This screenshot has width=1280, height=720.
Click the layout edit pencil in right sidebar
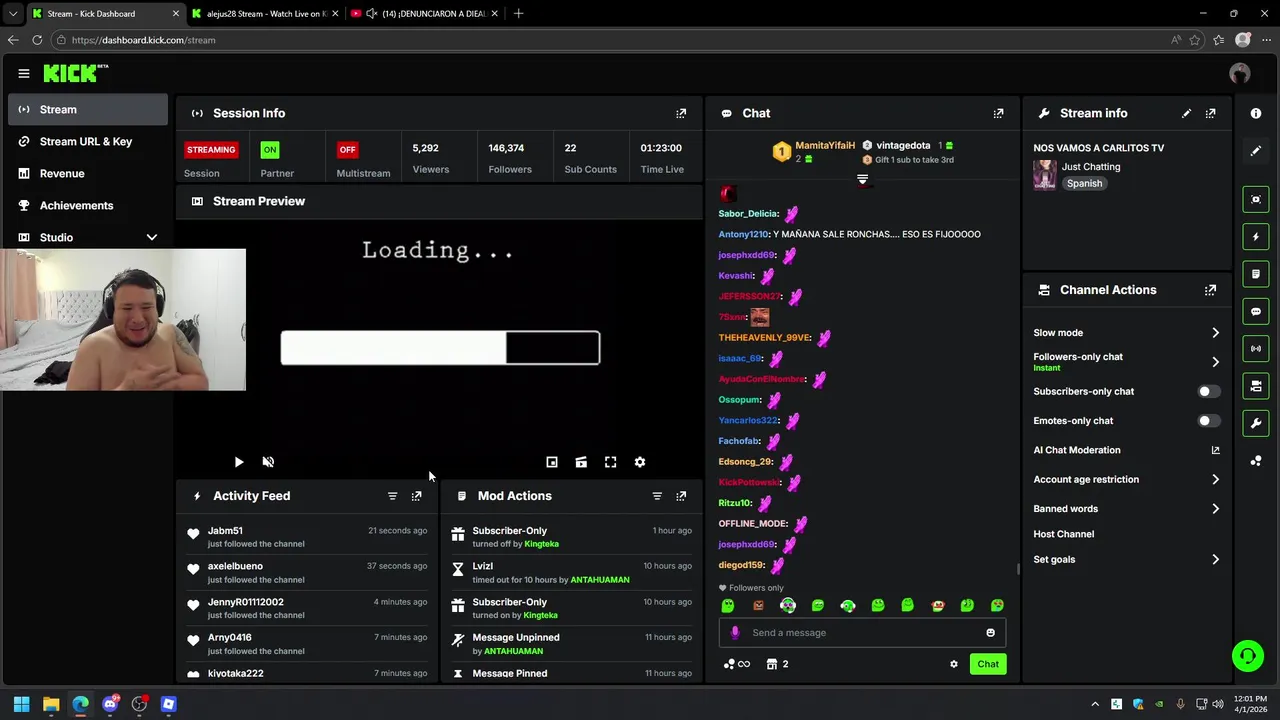tap(1256, 151)
